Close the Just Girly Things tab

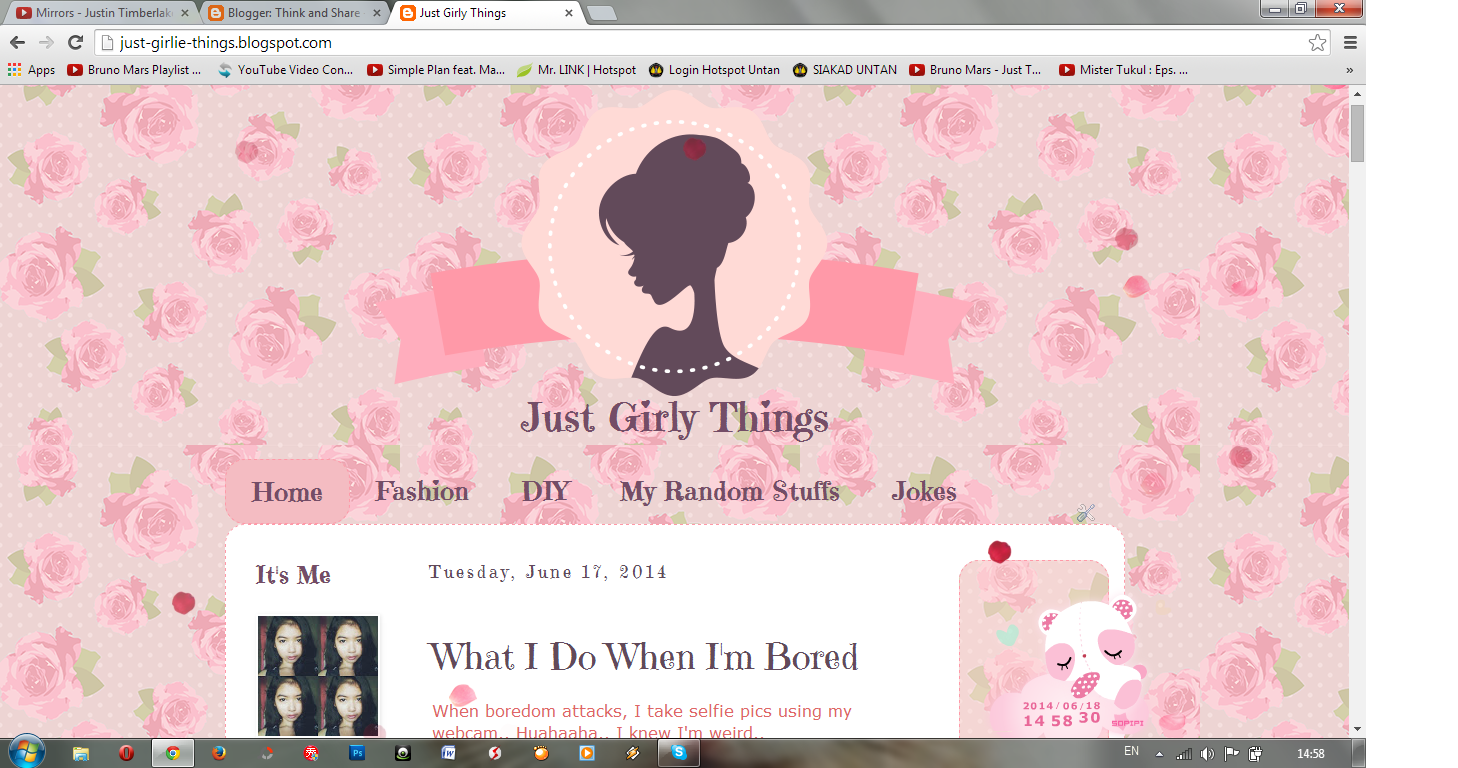569,13
